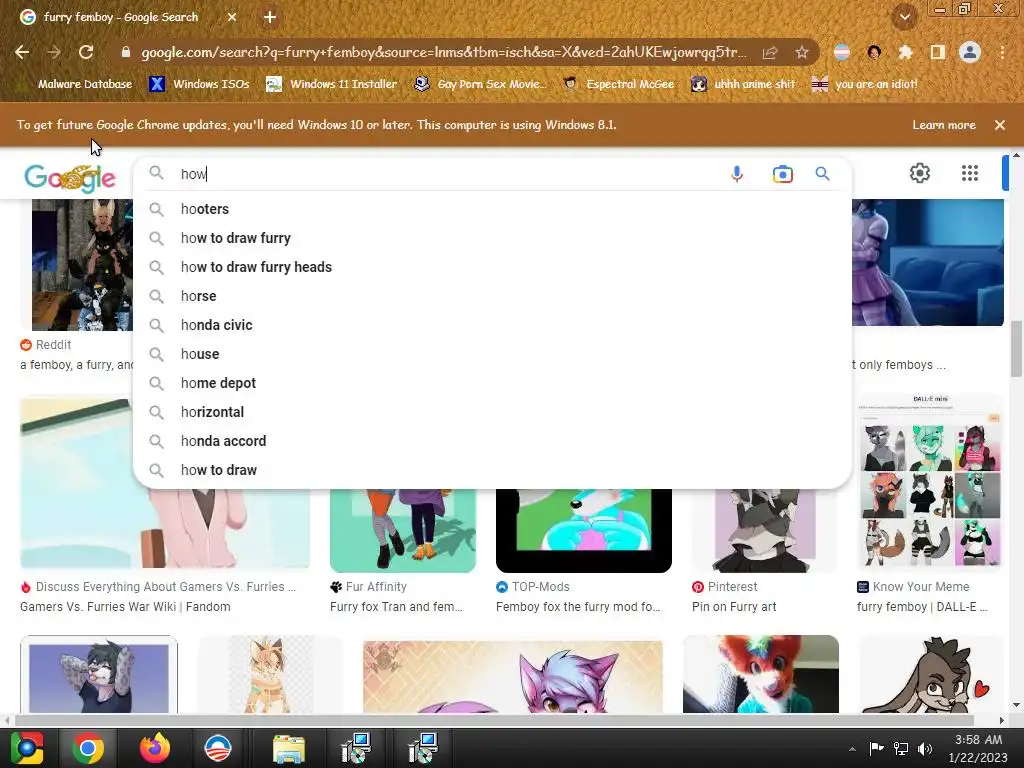
Task: Click the transgender flag extension icon
Action: [x=842, y=52]
